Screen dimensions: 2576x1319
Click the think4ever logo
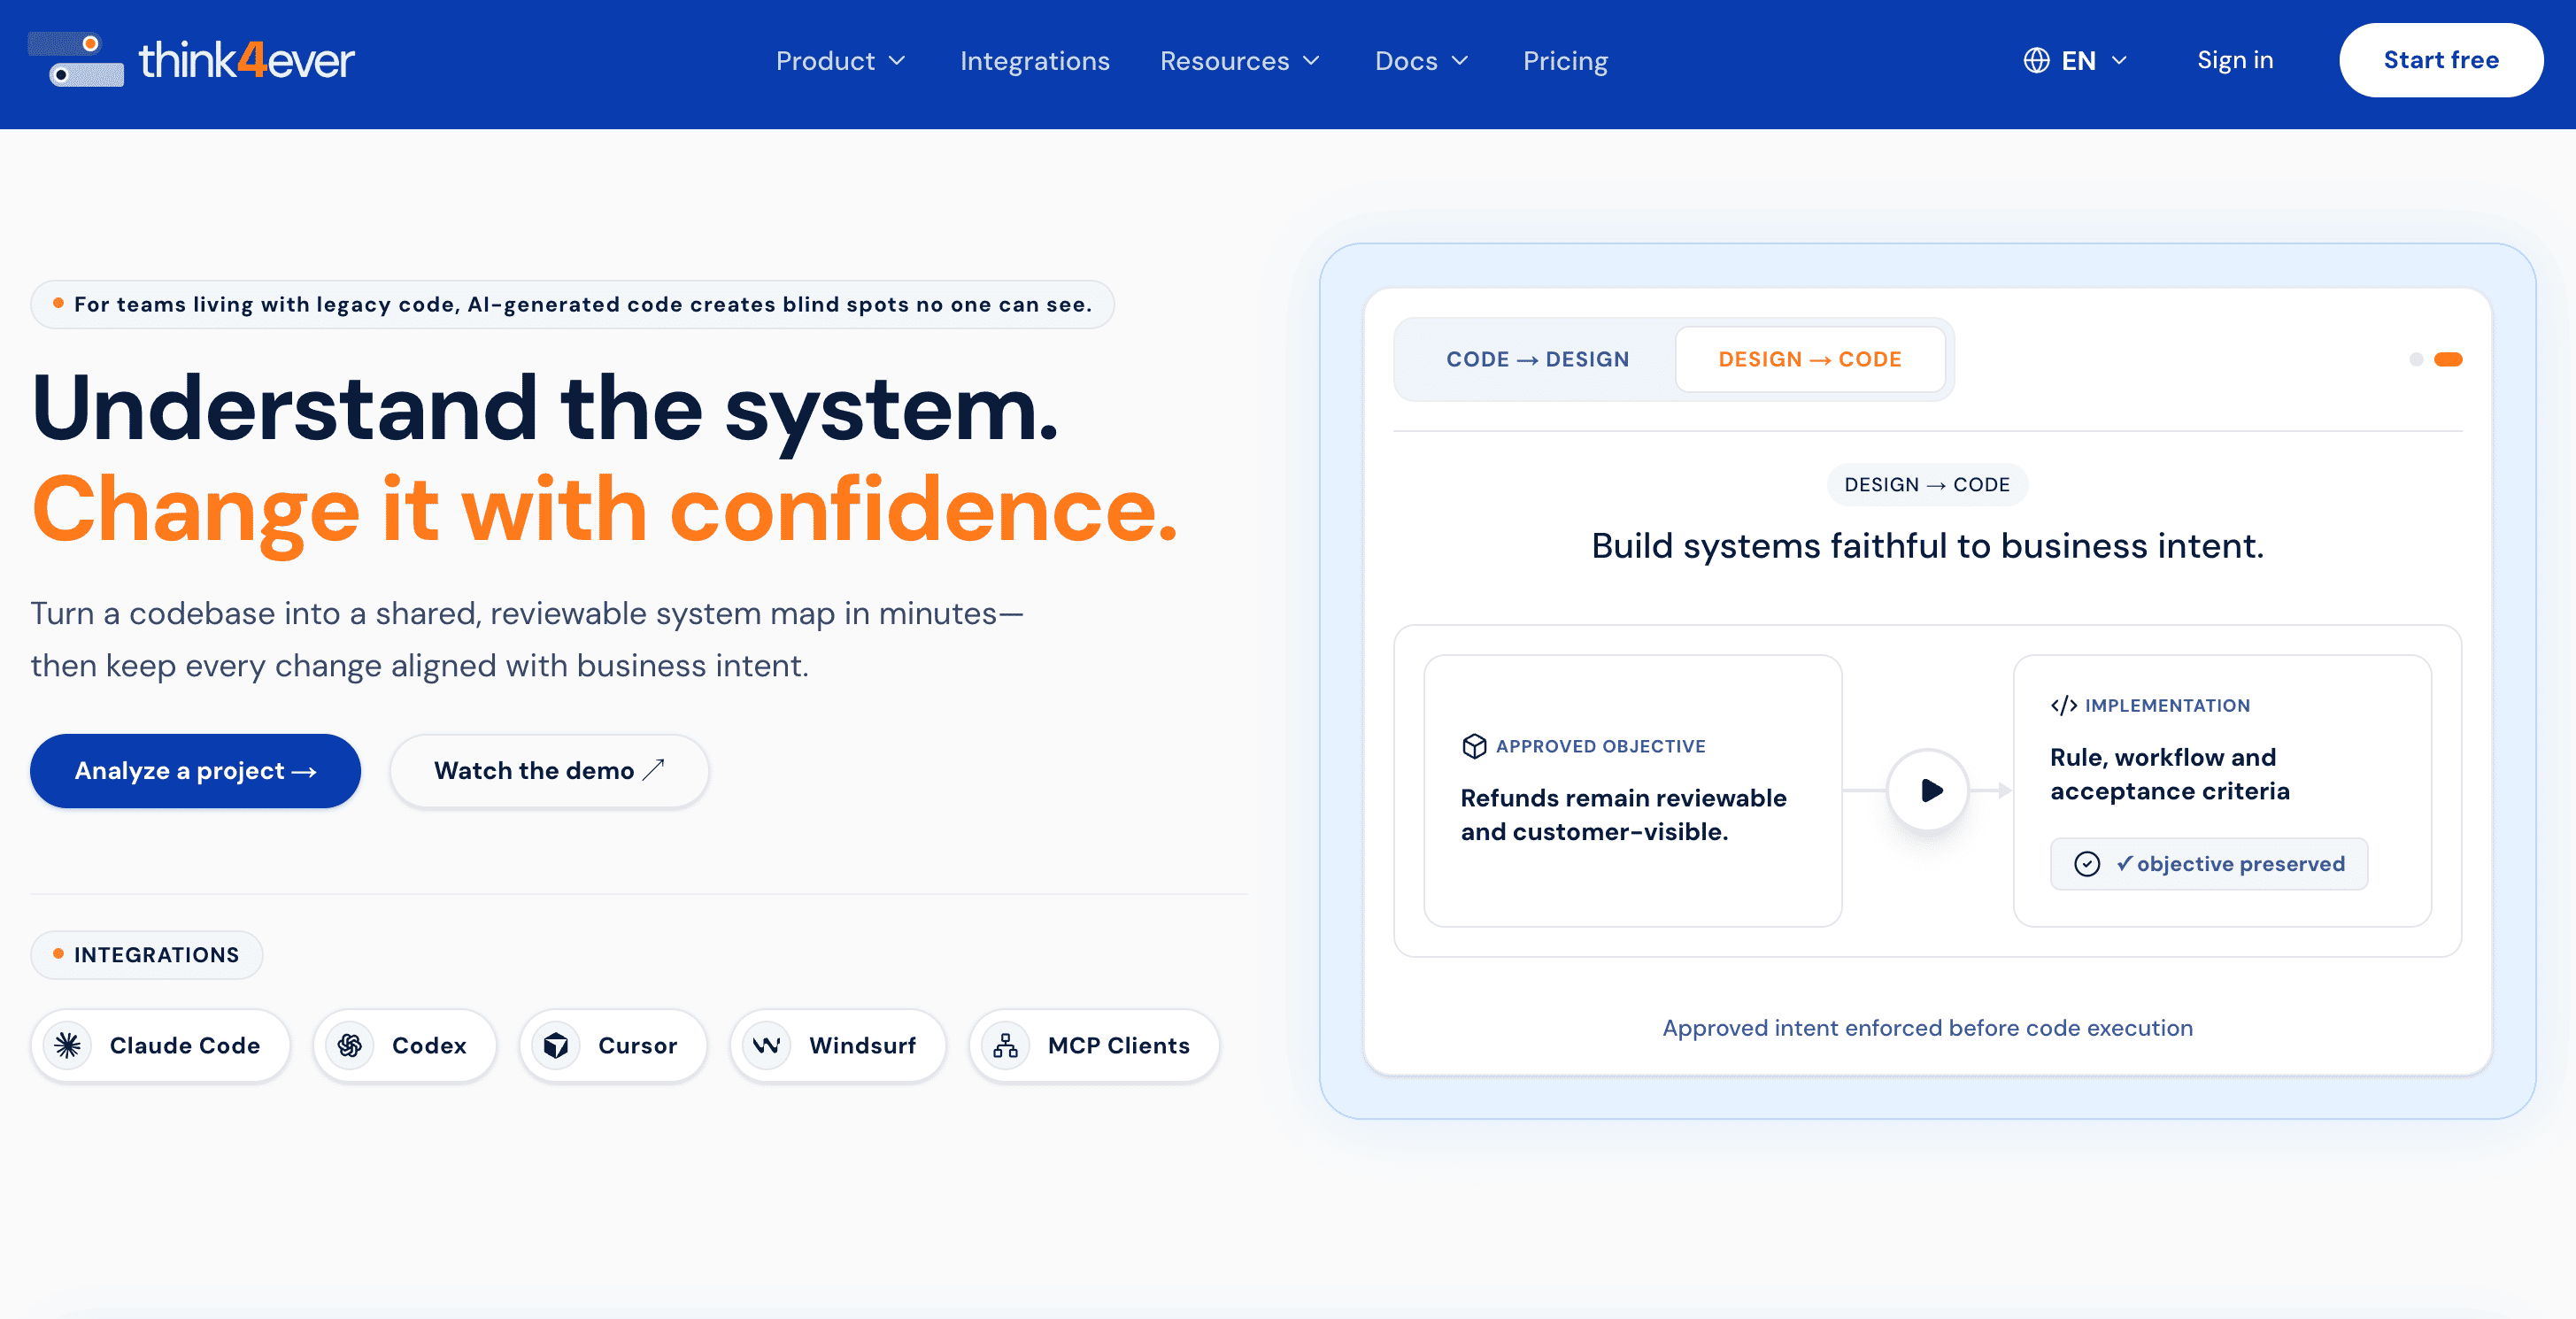191,60
